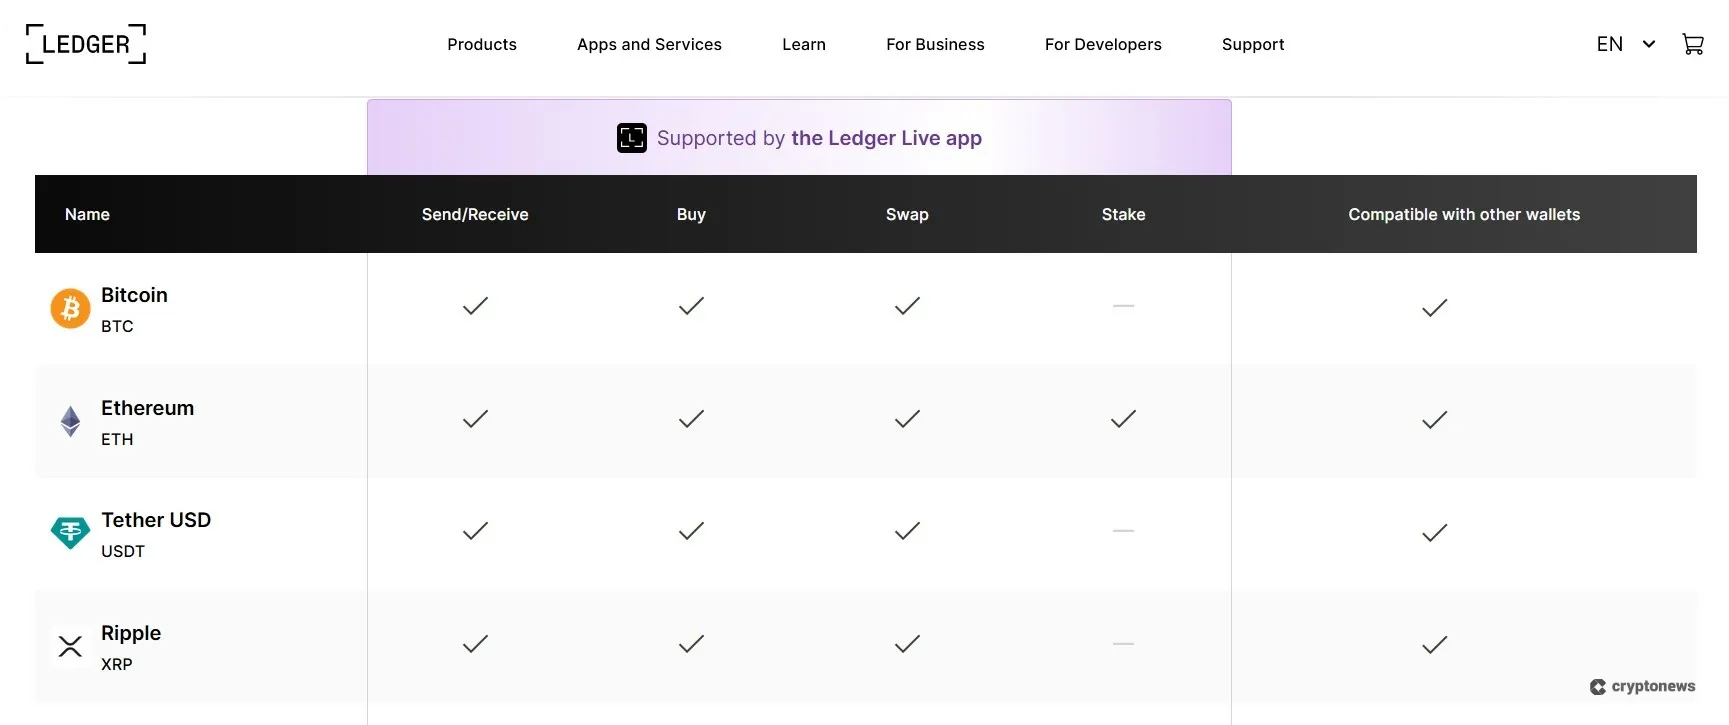Open For Business menu
Screen dimensions: 1729x725
point(935,44)
